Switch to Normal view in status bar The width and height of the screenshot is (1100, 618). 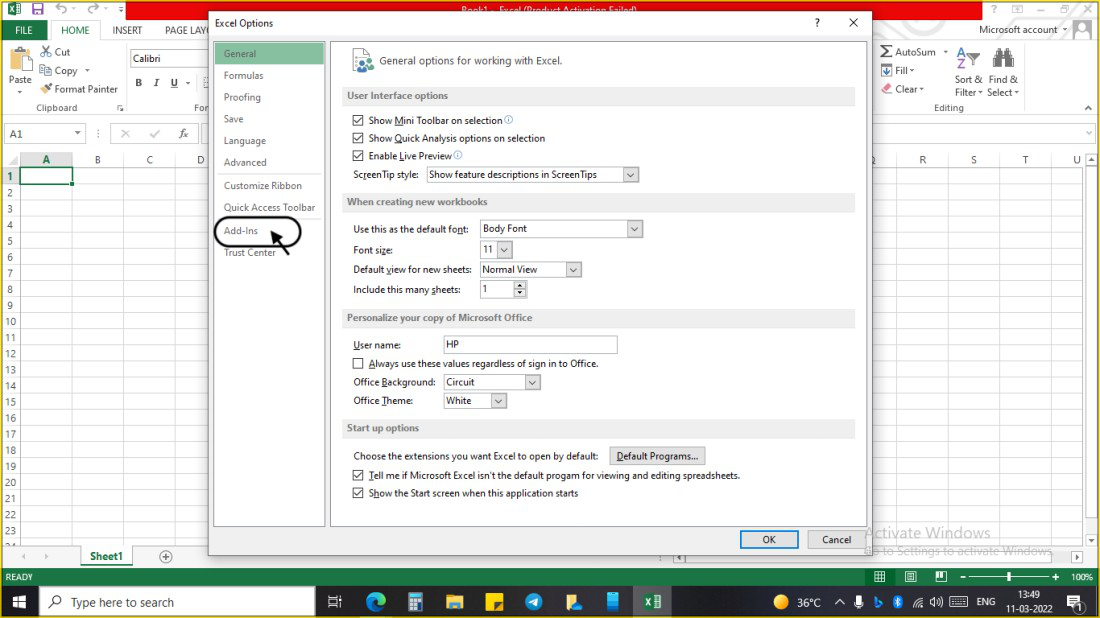tap(880, 577)
